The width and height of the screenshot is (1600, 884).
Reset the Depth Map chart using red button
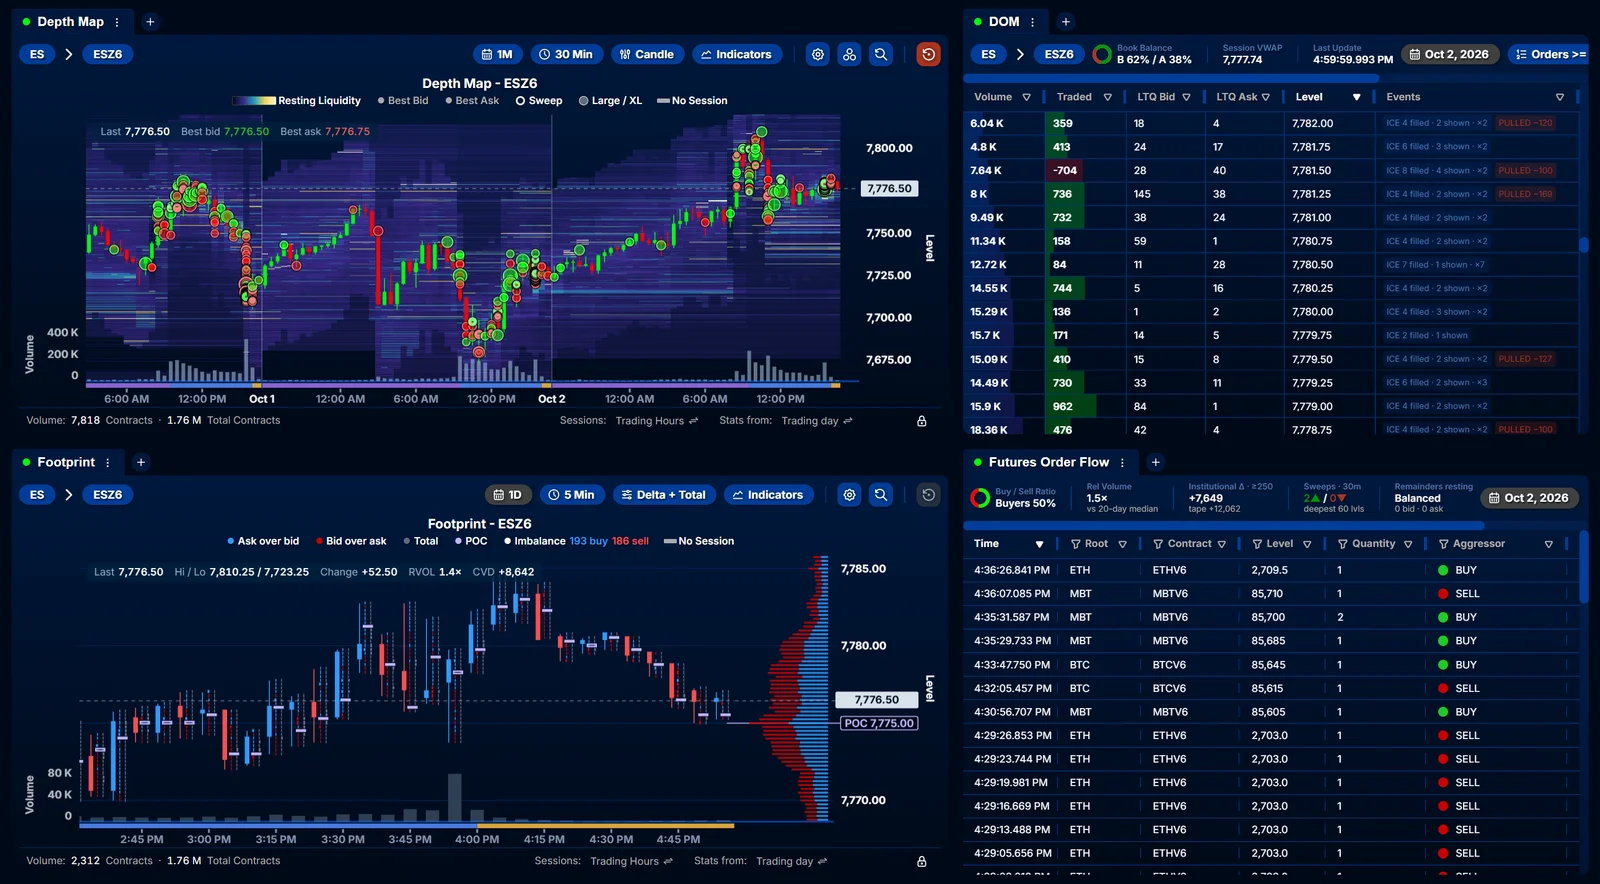pyautogui.click(x=929, y=54)
